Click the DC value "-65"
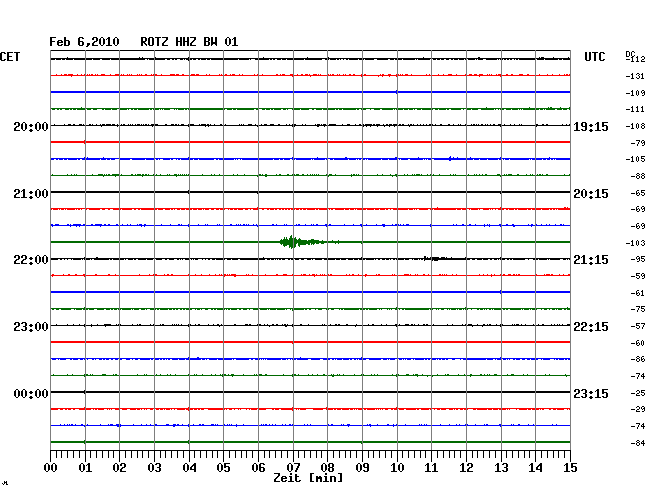This screenshot has height=494, width=650. click(x=638, y=193)
